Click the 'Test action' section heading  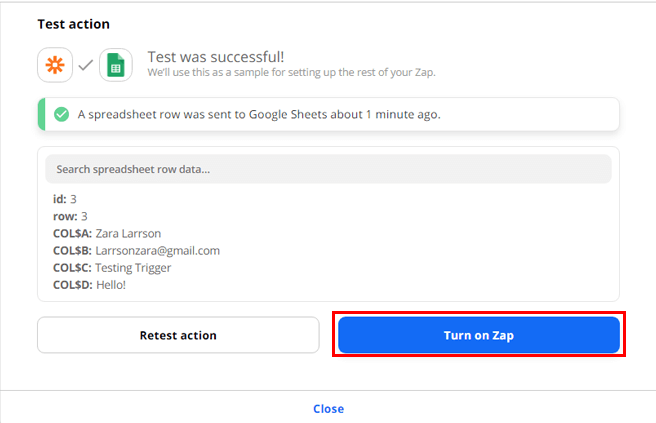[73, 23]
